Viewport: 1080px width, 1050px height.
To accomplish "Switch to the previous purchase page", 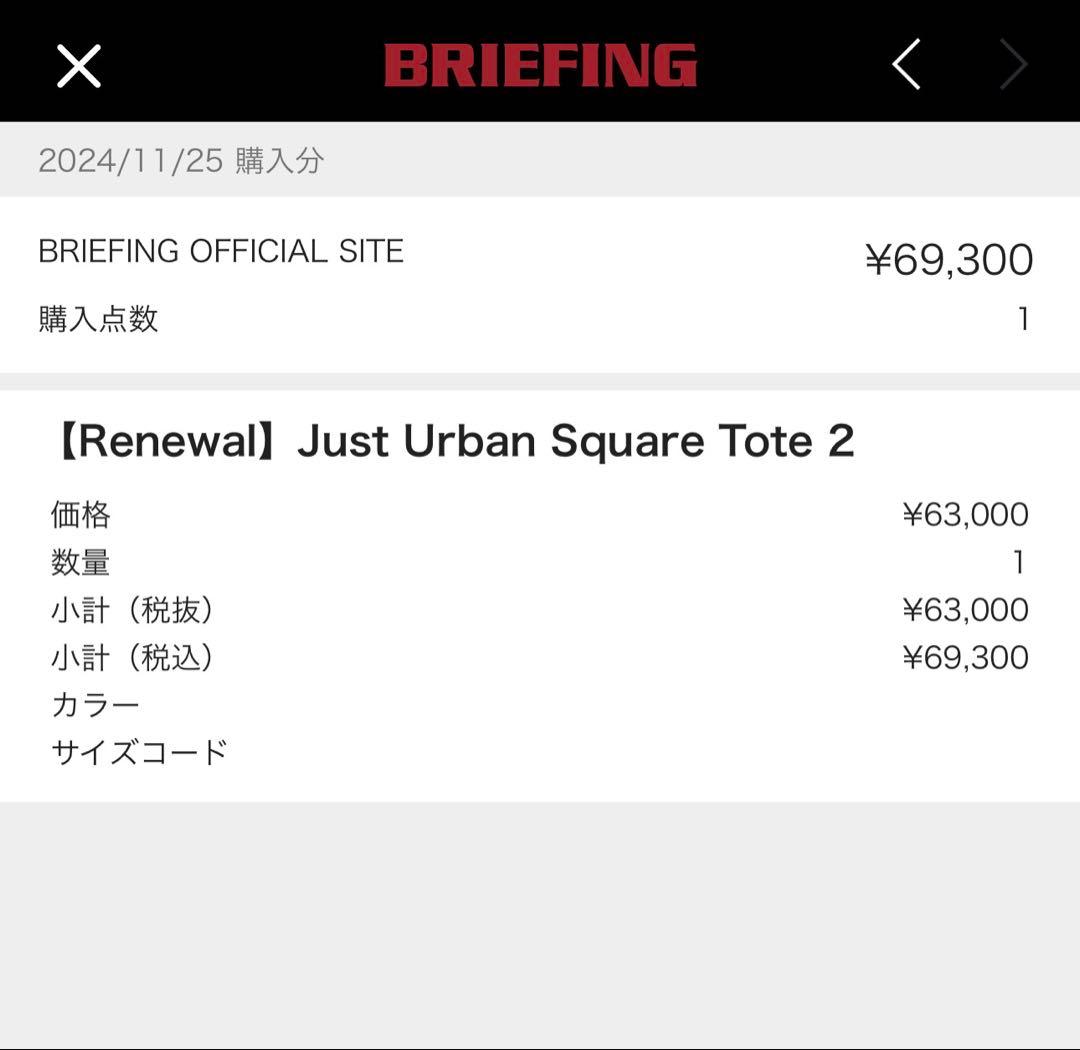I will click(x=905, y=63).
